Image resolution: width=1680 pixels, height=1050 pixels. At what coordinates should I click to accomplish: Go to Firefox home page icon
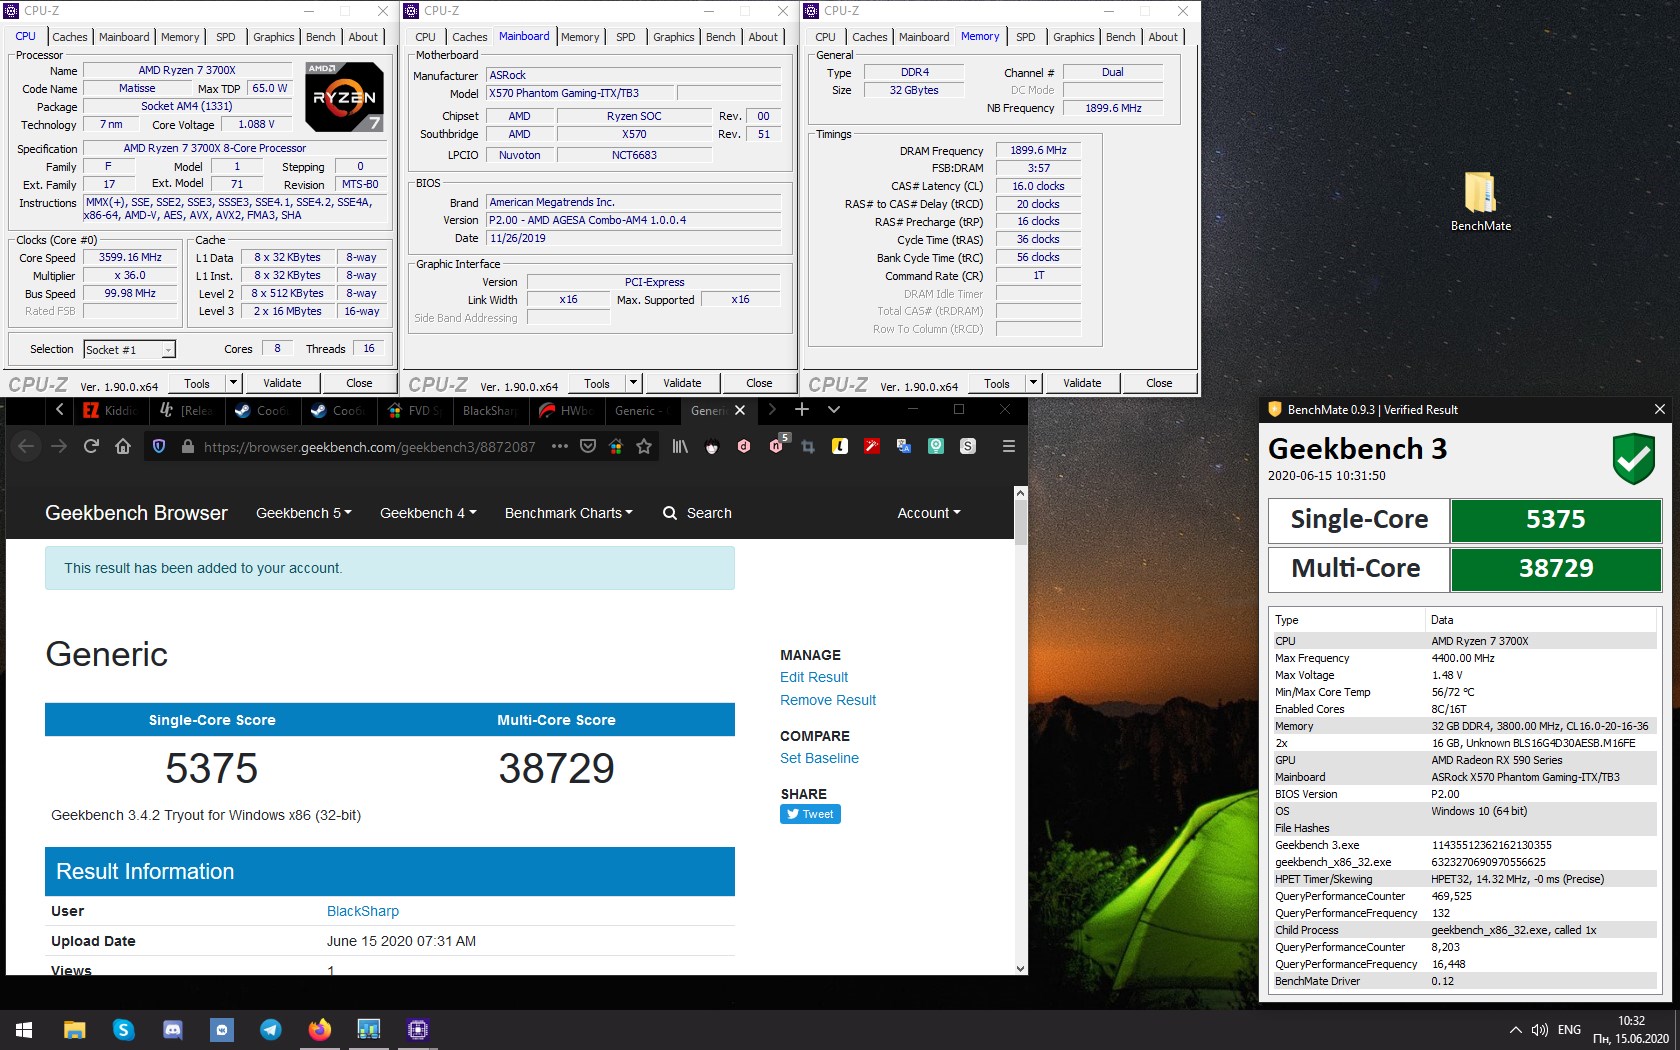(x=123, y=446)
